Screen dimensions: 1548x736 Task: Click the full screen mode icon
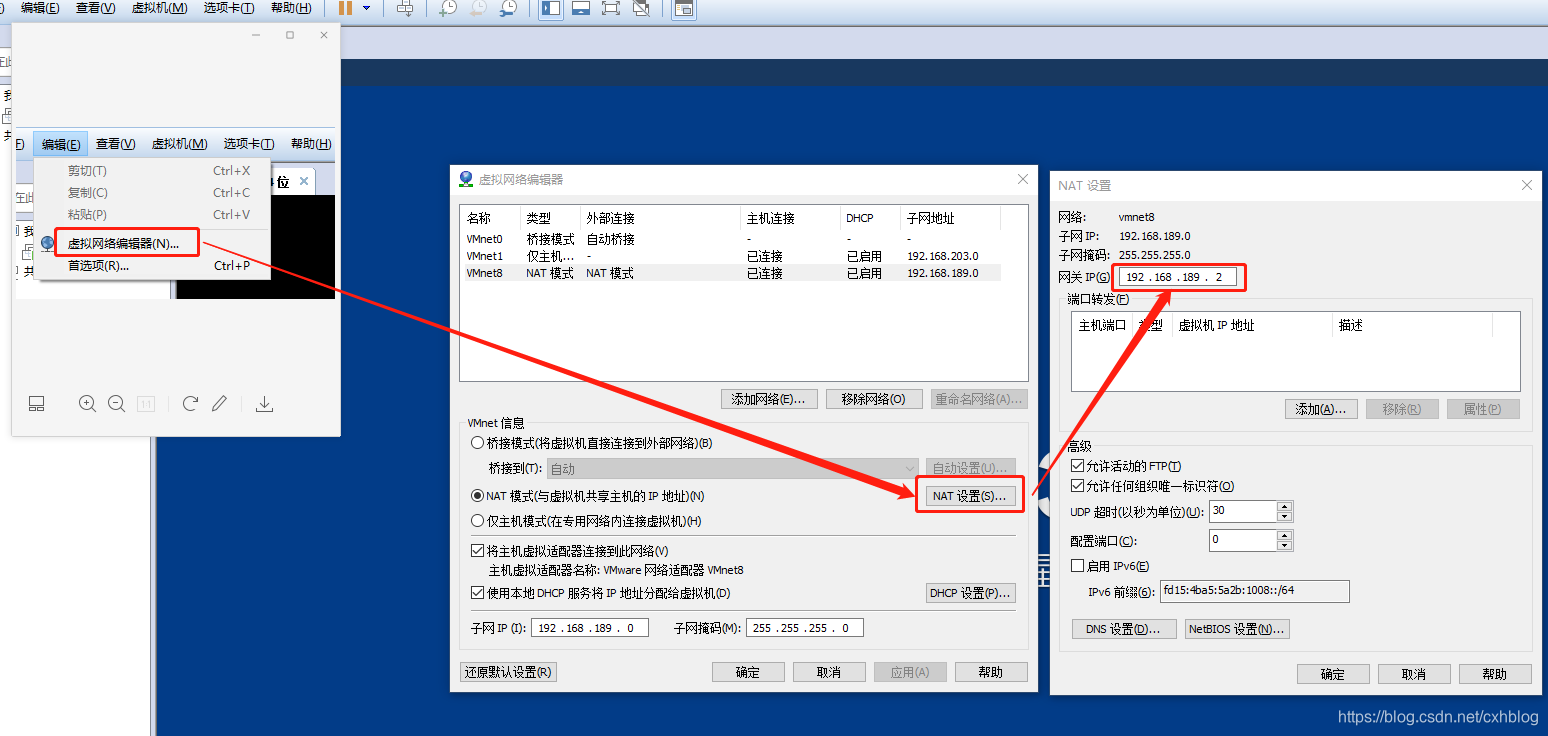[x=612, y=8]
